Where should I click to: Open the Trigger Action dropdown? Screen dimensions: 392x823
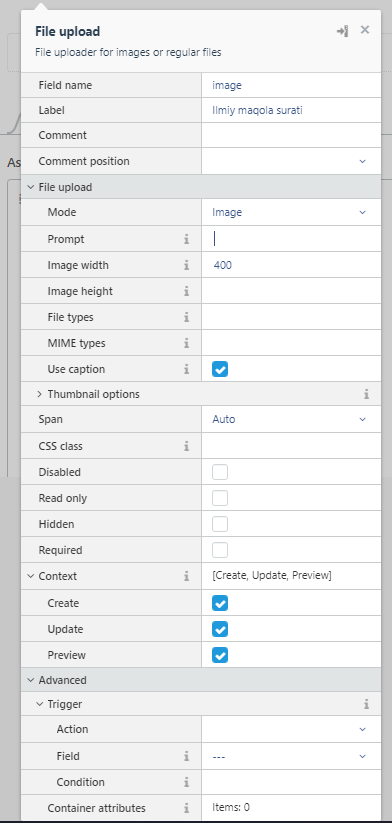click(x=291, y=730)
